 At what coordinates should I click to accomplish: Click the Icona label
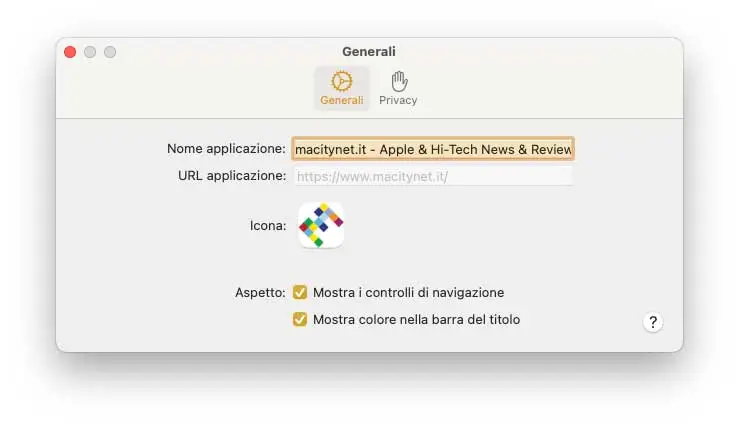(x=268, y=226)
